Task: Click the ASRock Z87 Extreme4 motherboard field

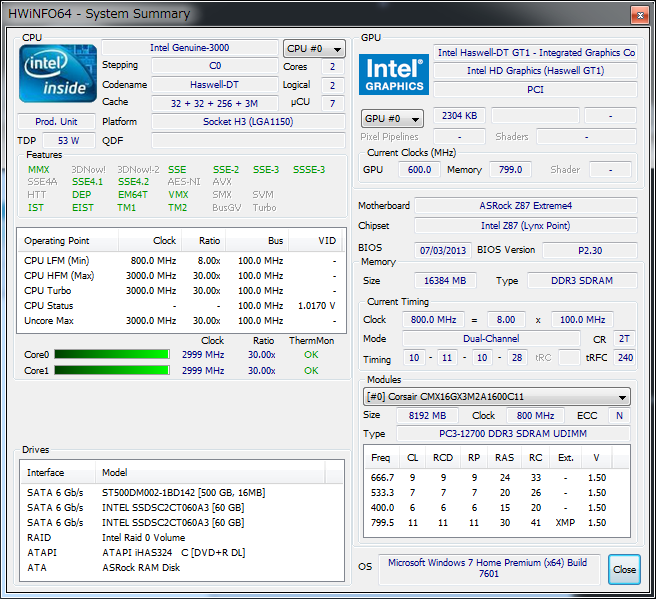Action: pyautogui.click(x=526, y=206)
